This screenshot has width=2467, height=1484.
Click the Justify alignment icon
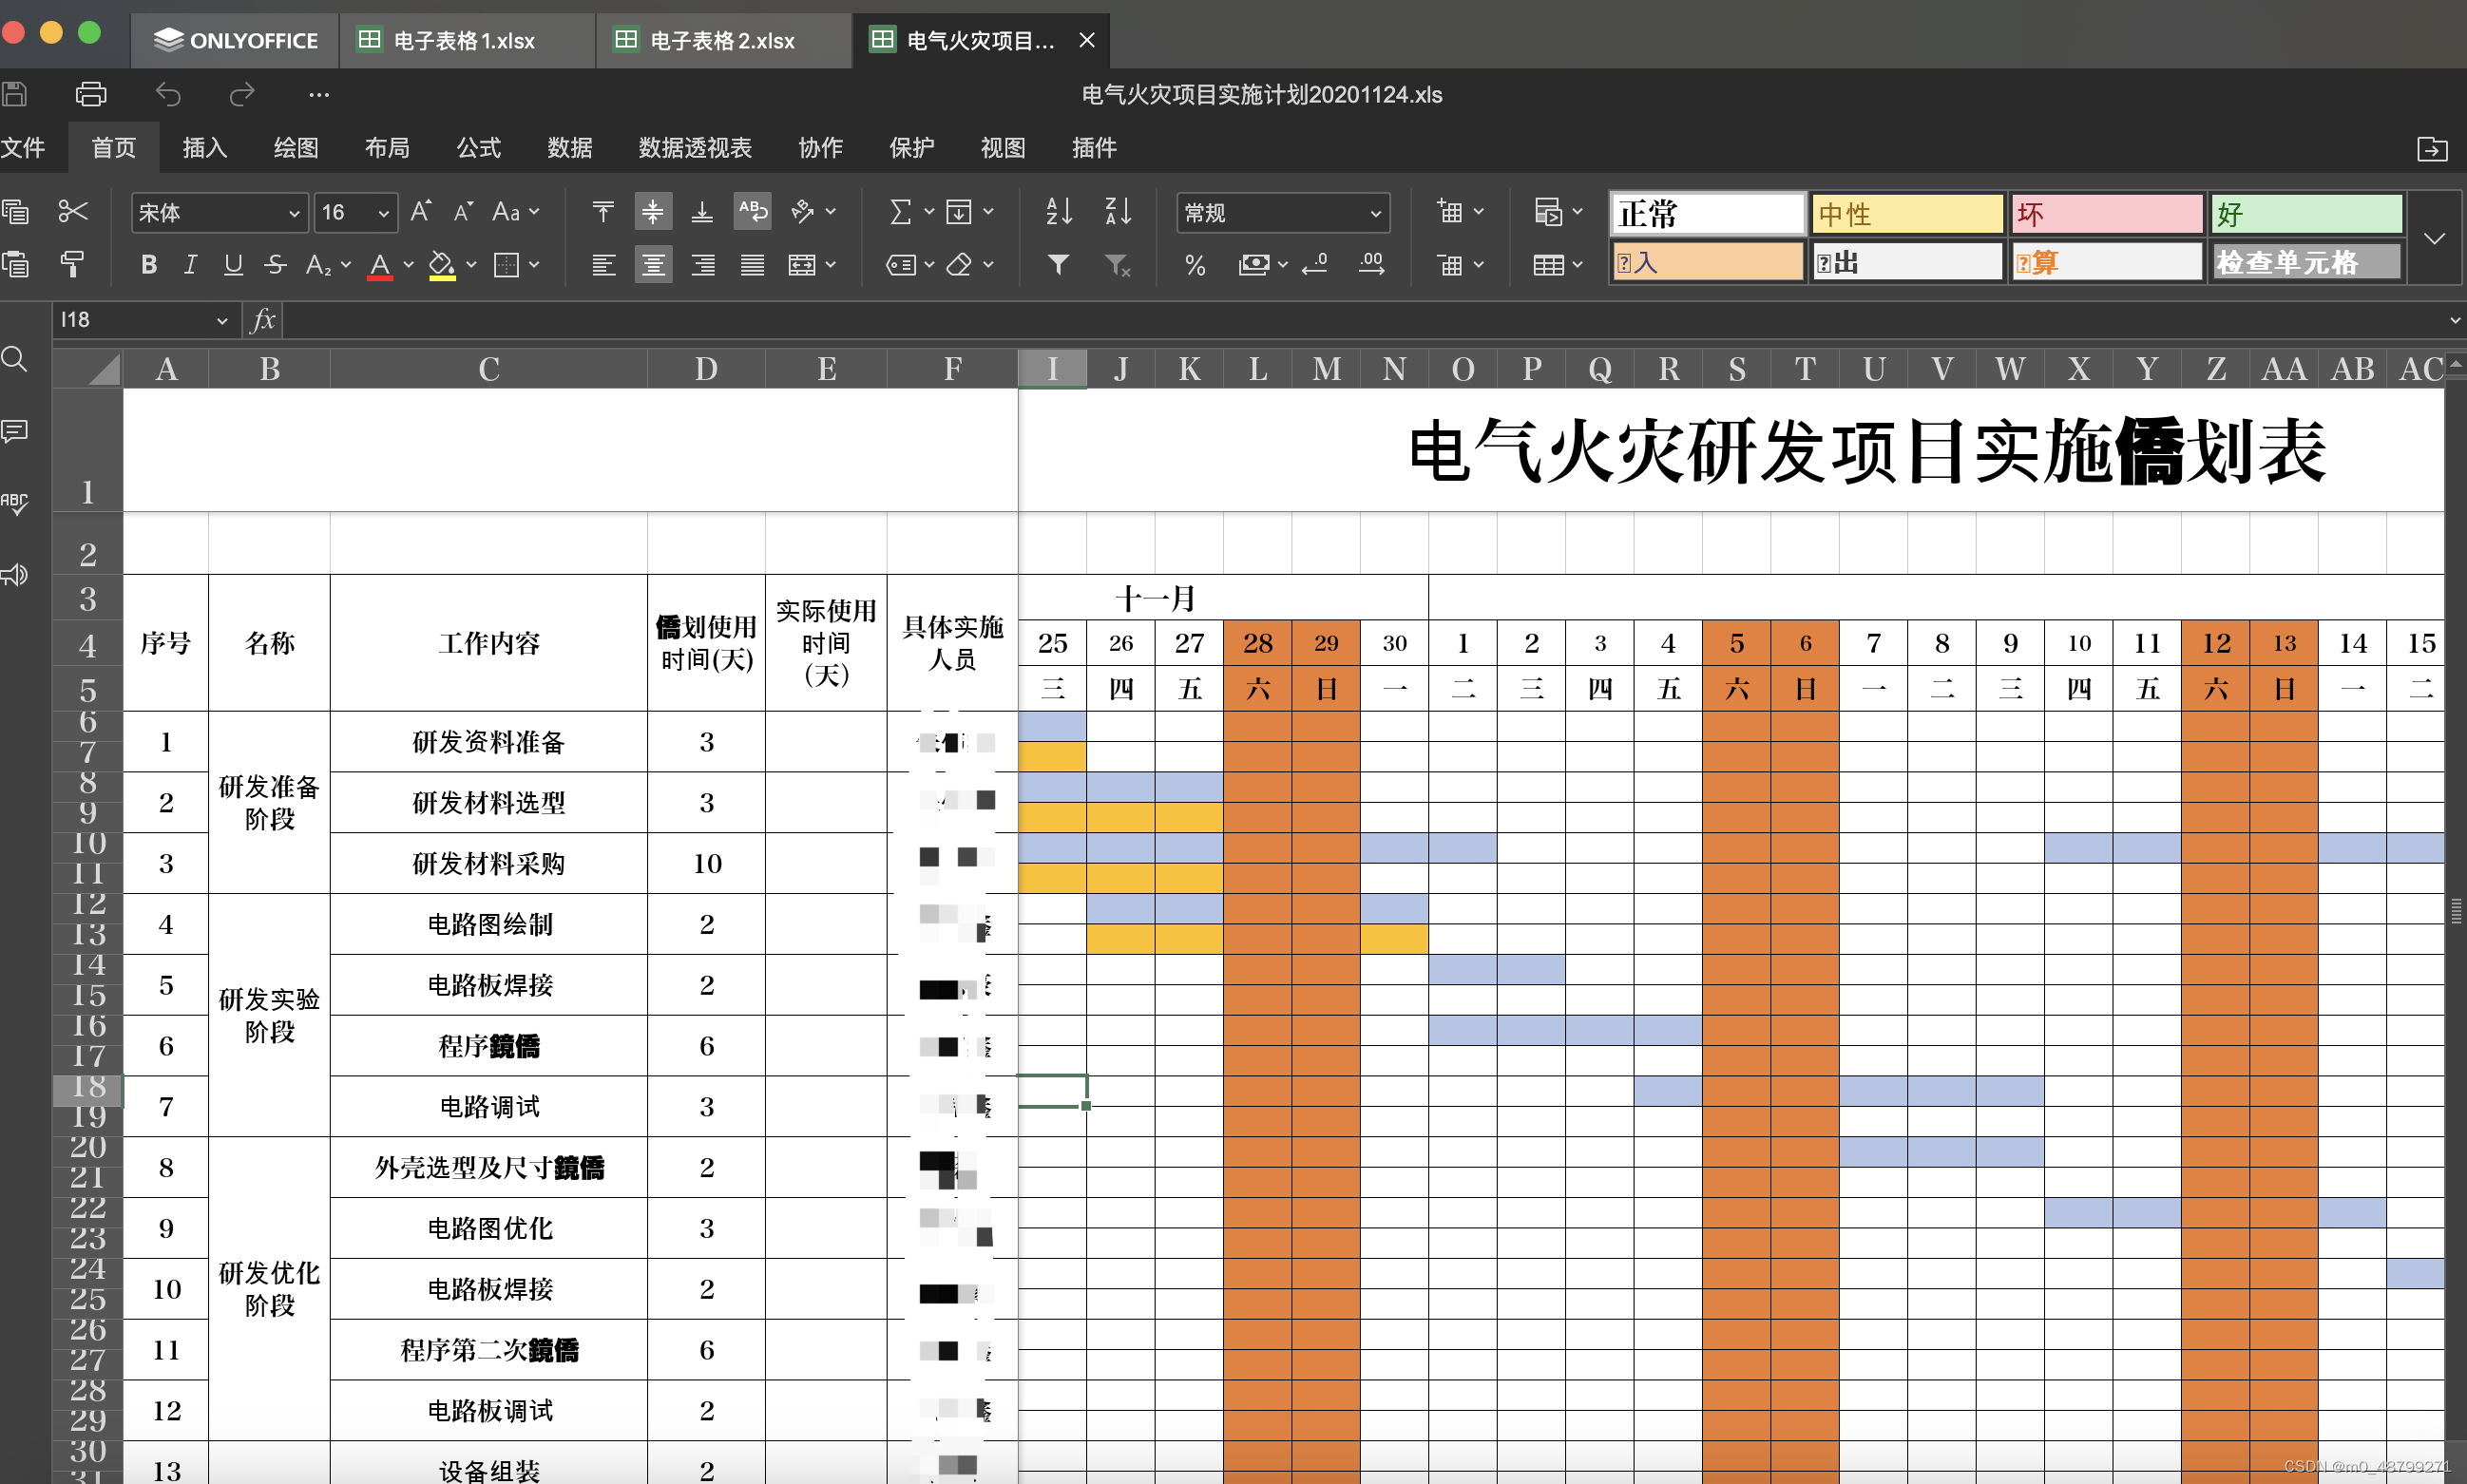click(x=752, y=264)
